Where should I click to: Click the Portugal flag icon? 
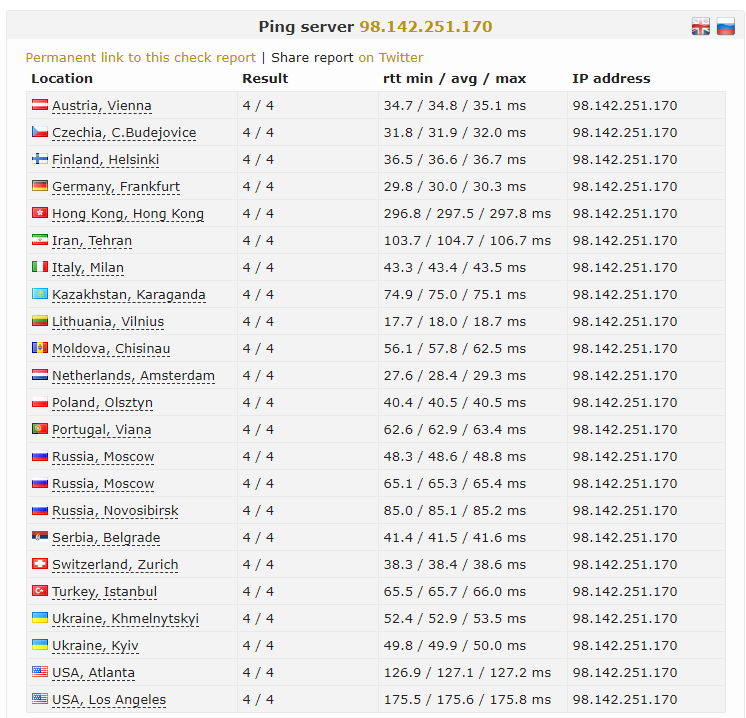pyautogui.click(x=40, y=429)
